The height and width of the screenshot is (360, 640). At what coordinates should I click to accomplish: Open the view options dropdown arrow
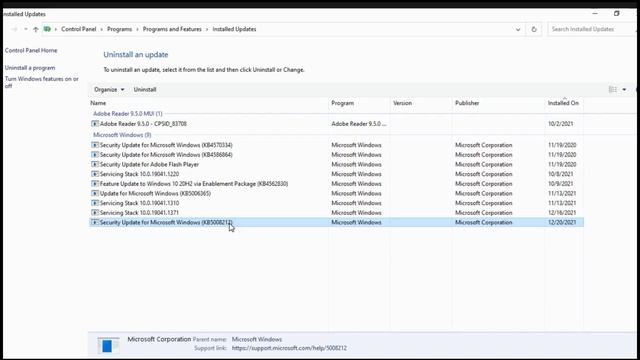click(x=624, y=89)
